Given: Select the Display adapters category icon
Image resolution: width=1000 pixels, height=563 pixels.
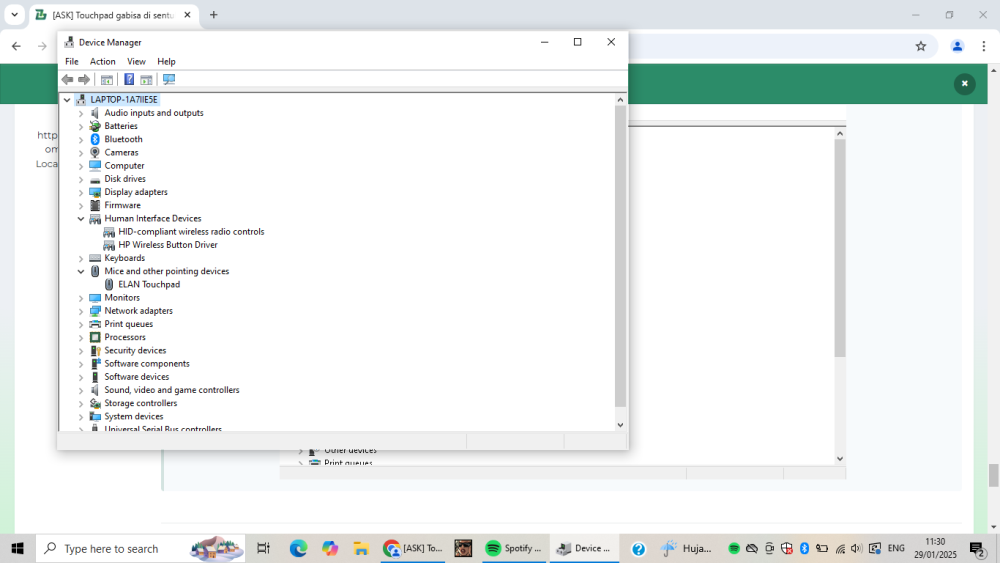Looking at the screenshot, I should tap(95, 192).
